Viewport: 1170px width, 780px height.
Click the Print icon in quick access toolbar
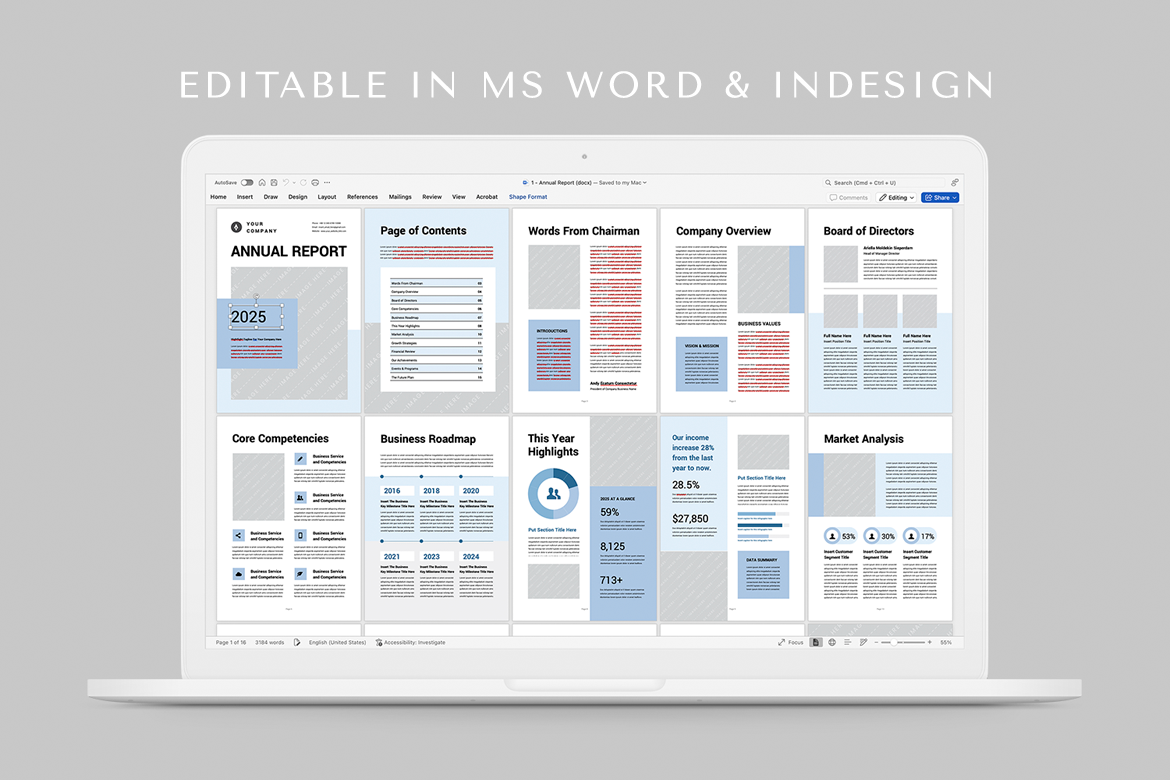point(315,183)
